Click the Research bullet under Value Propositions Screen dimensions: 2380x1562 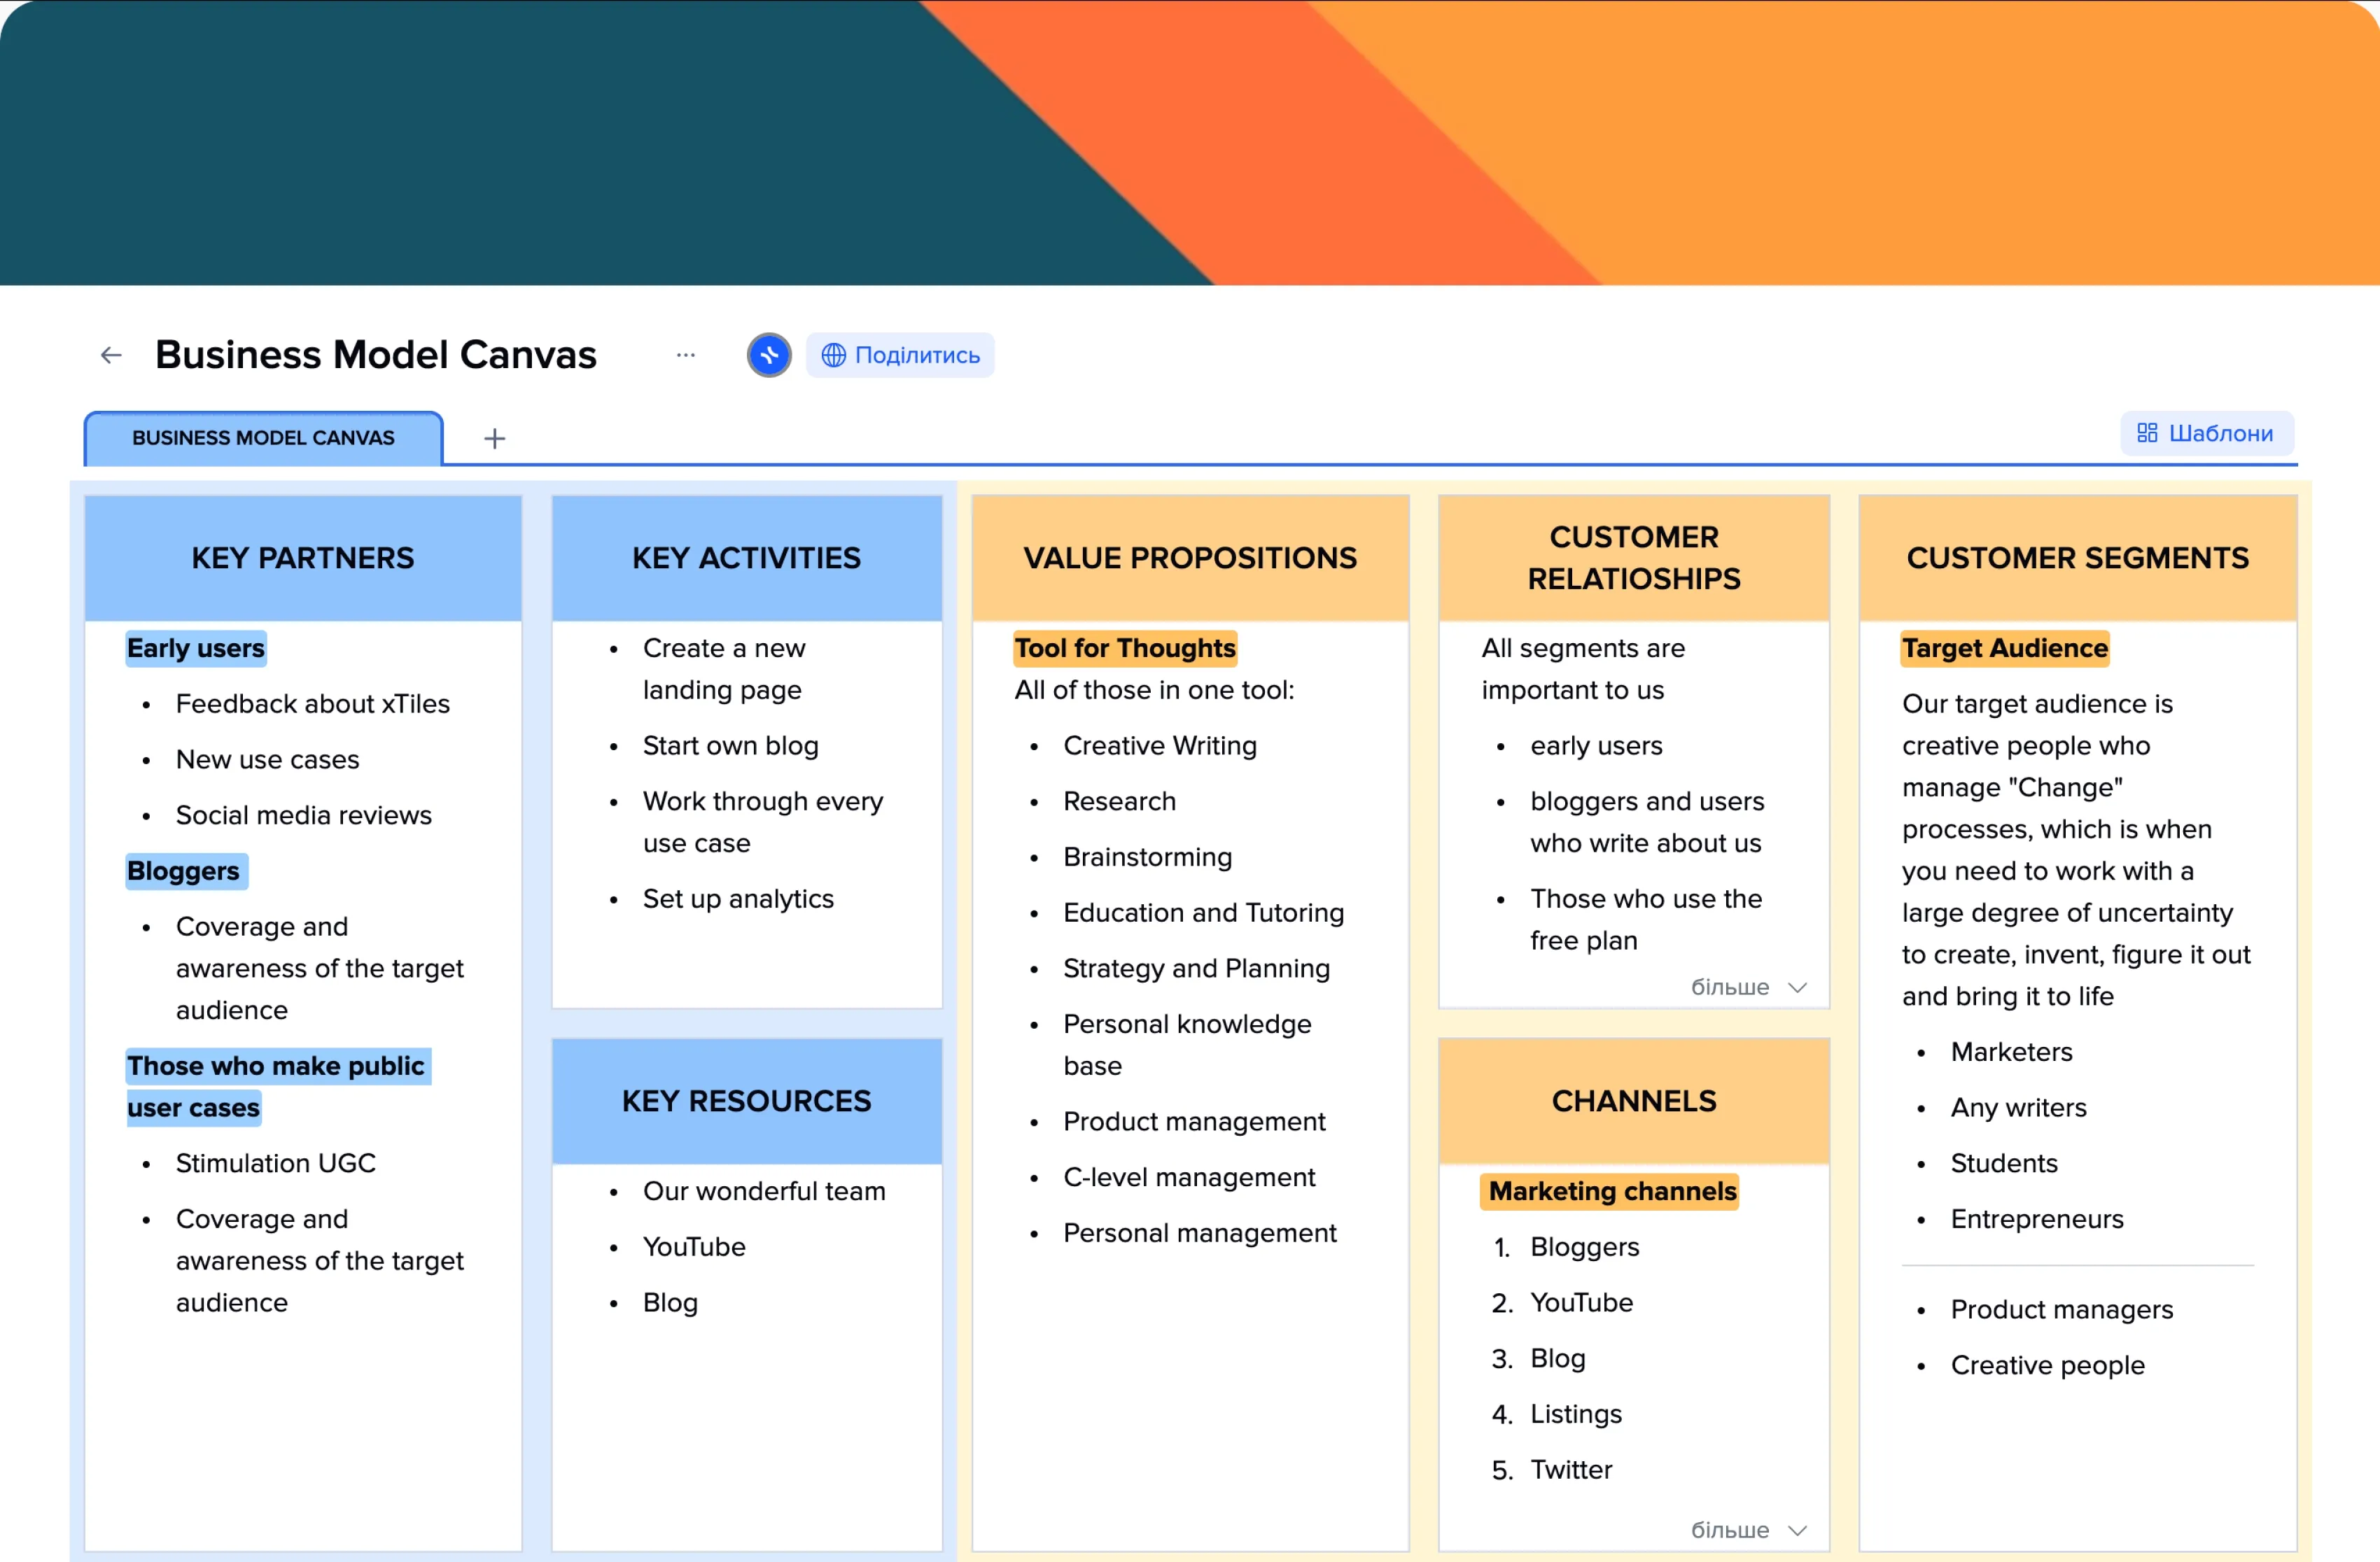(x=1119, y=802)
